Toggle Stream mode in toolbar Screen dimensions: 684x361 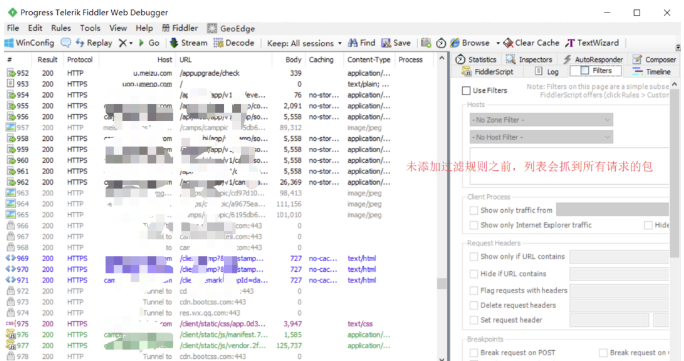click(x=188, y=43)
